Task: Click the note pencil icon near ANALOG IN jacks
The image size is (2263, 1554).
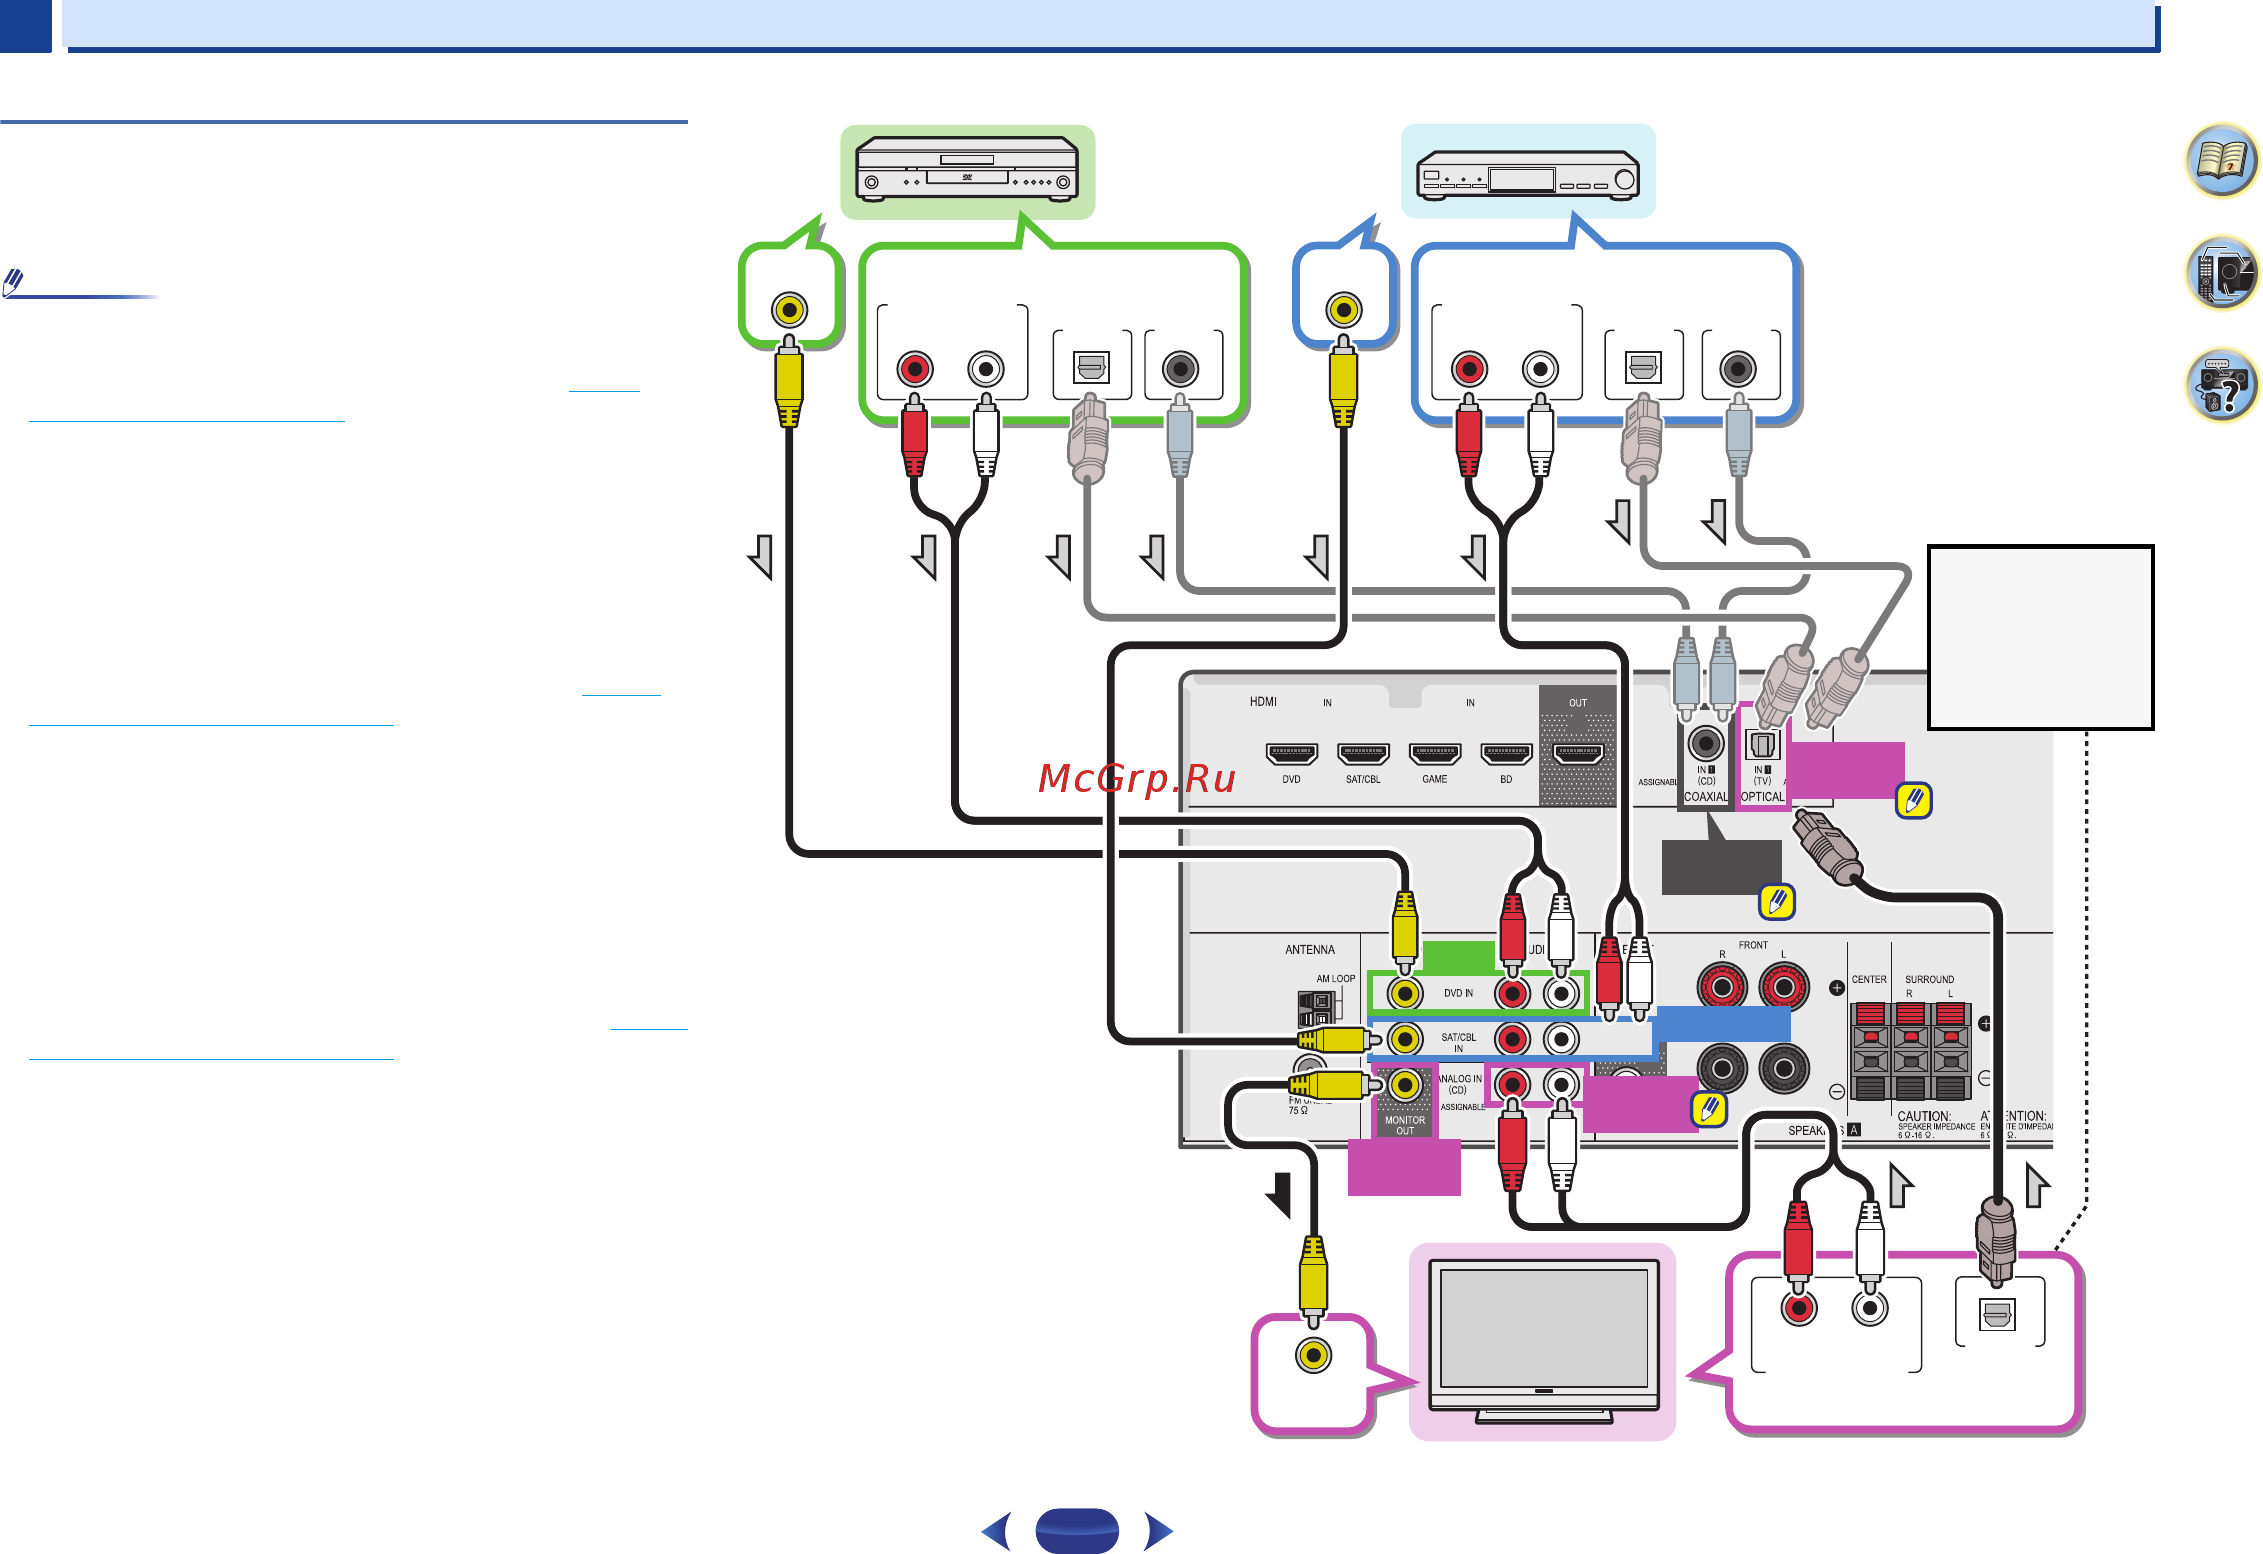Action: point(1709,1109)
